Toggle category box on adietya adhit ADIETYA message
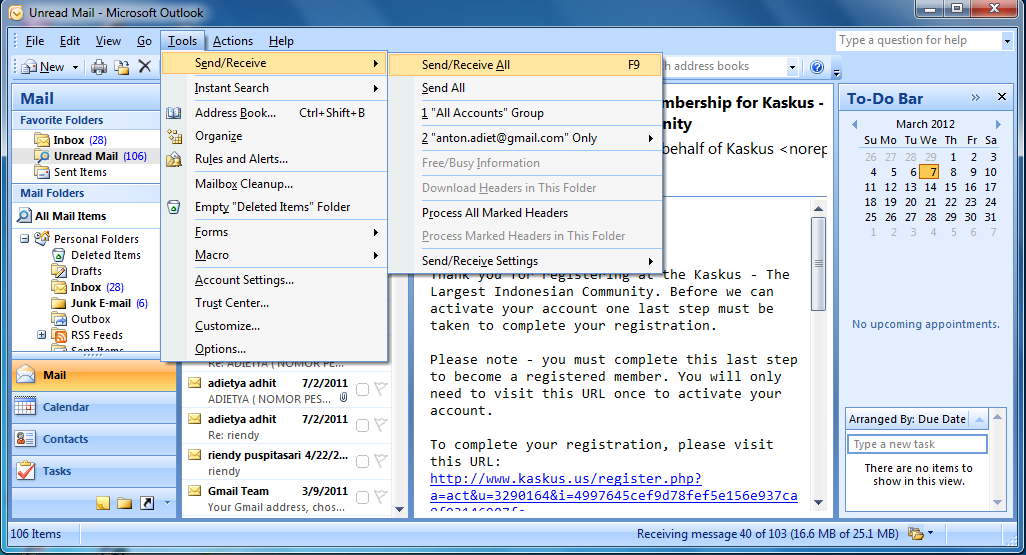The height and width of the screenshot is (555, 1026). point(362,390)
